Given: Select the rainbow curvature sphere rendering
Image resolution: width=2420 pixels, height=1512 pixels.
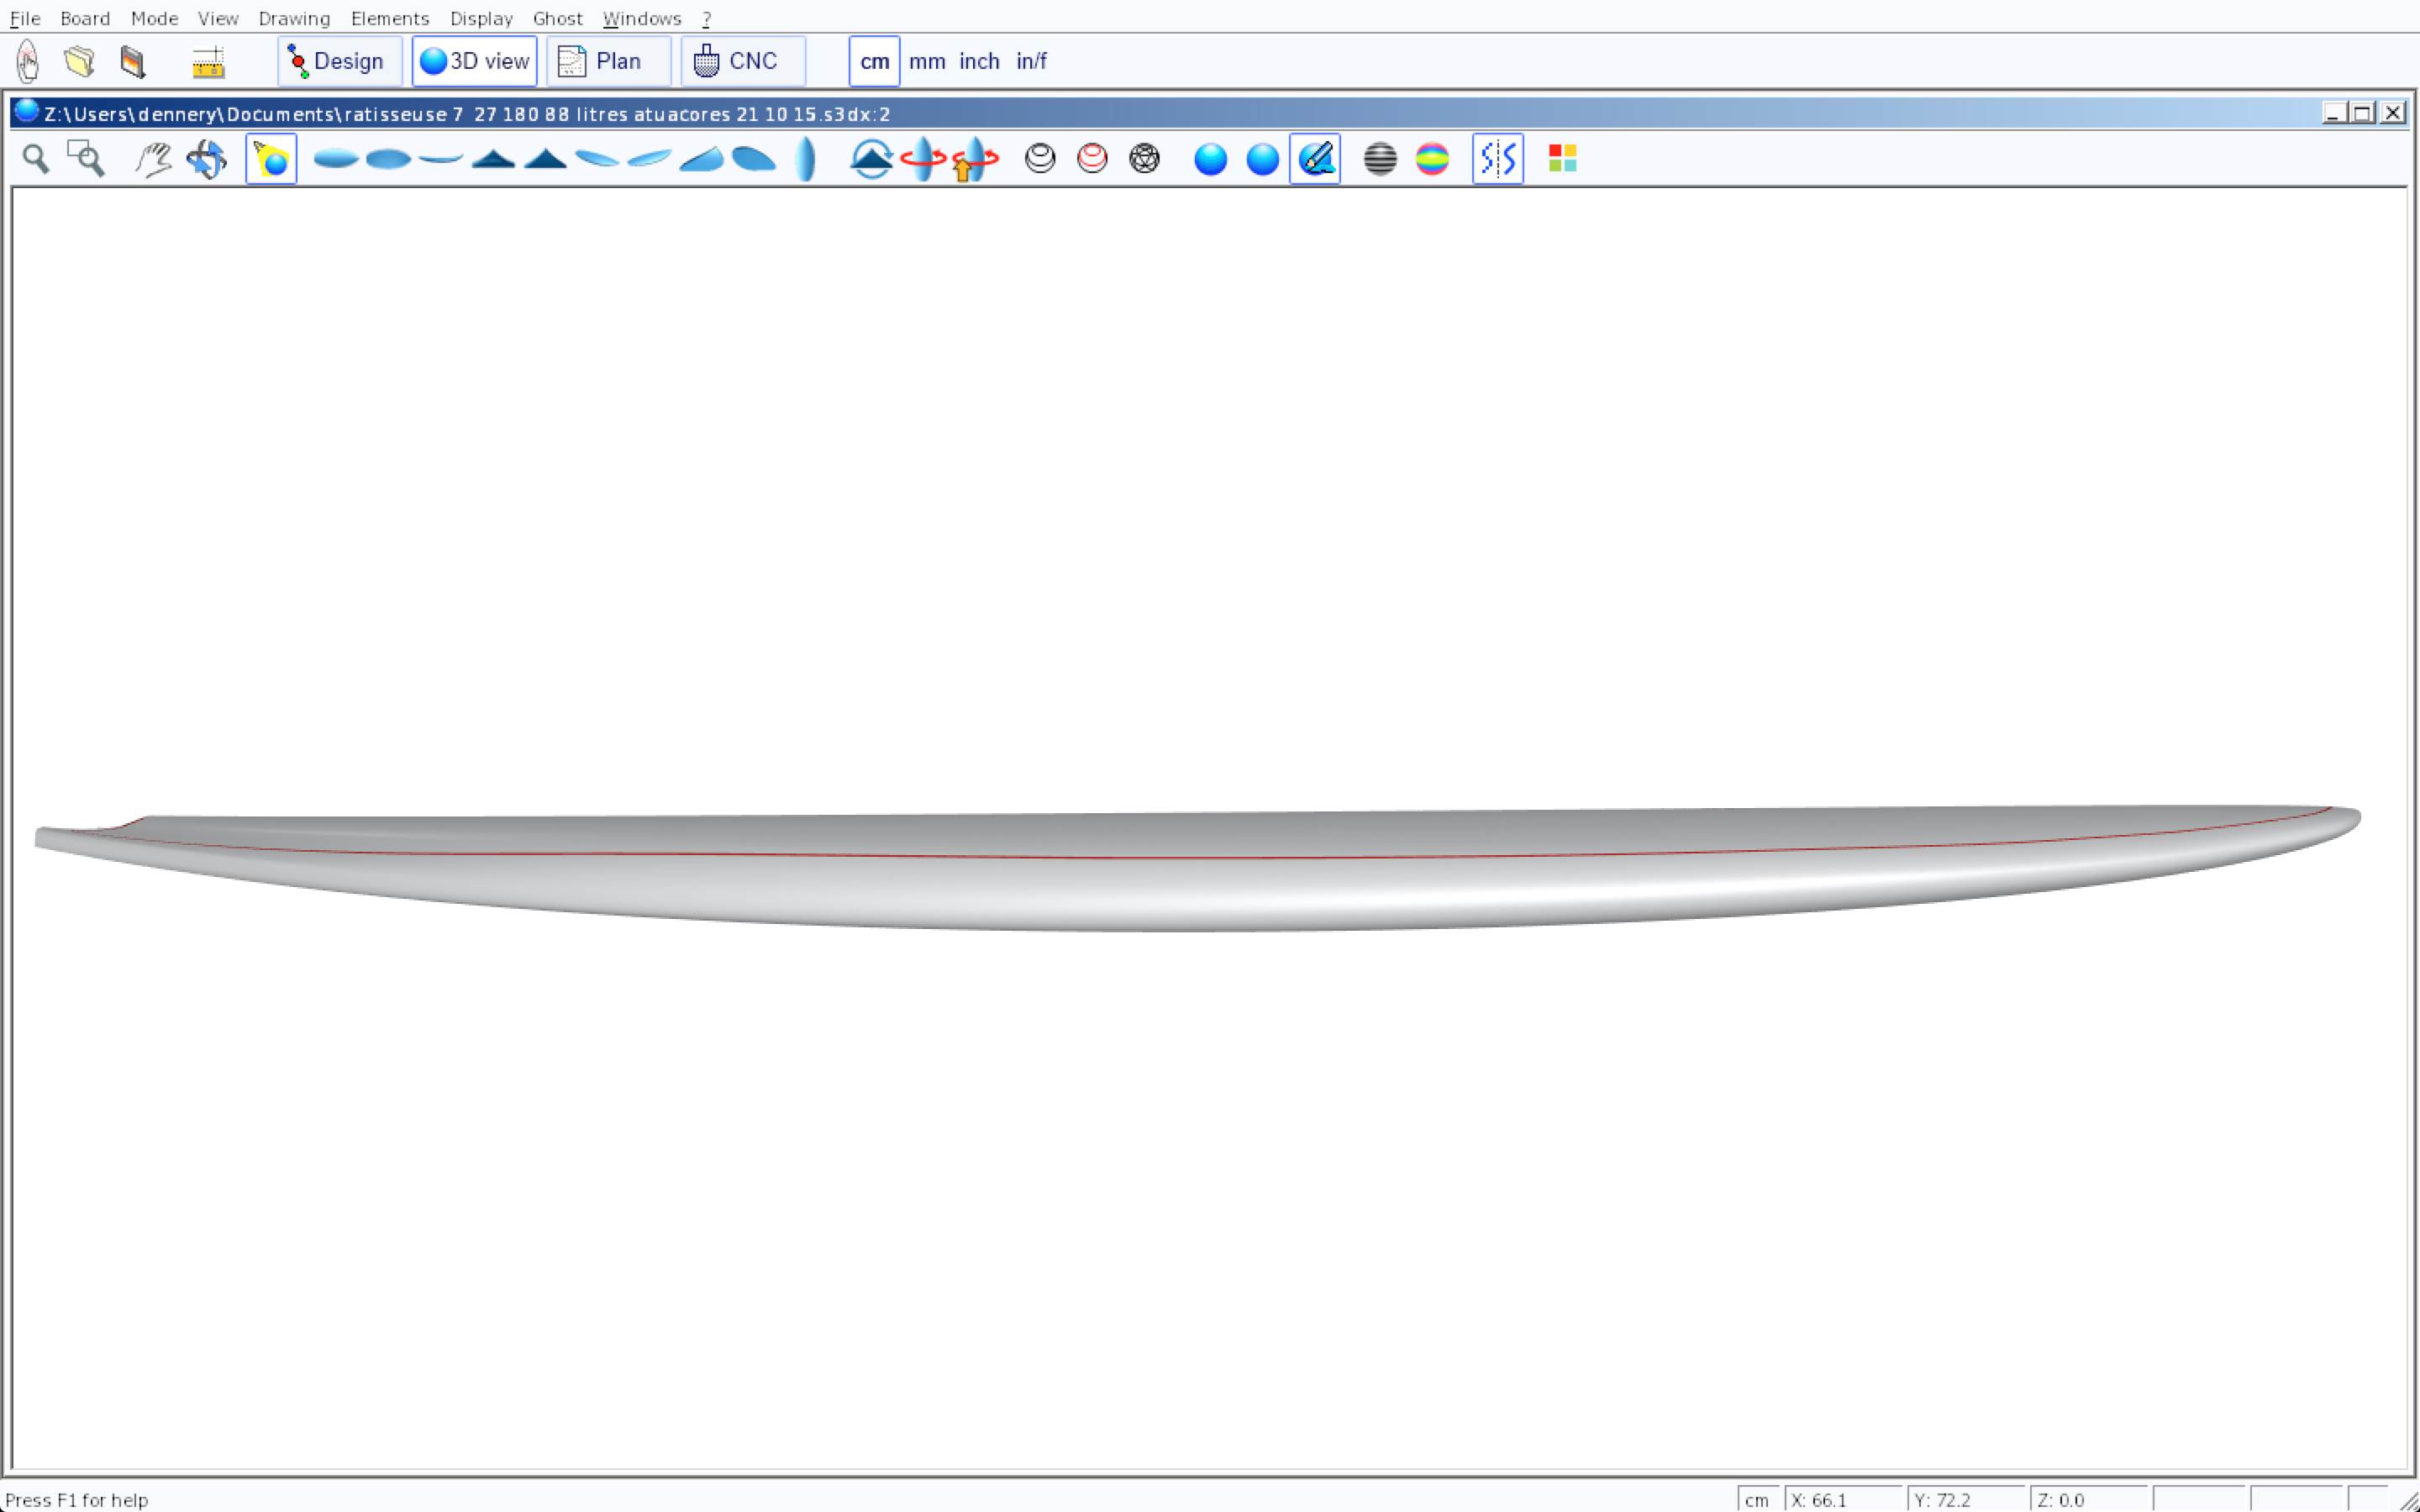Looking at the screenshot, I should (1432, 159).
